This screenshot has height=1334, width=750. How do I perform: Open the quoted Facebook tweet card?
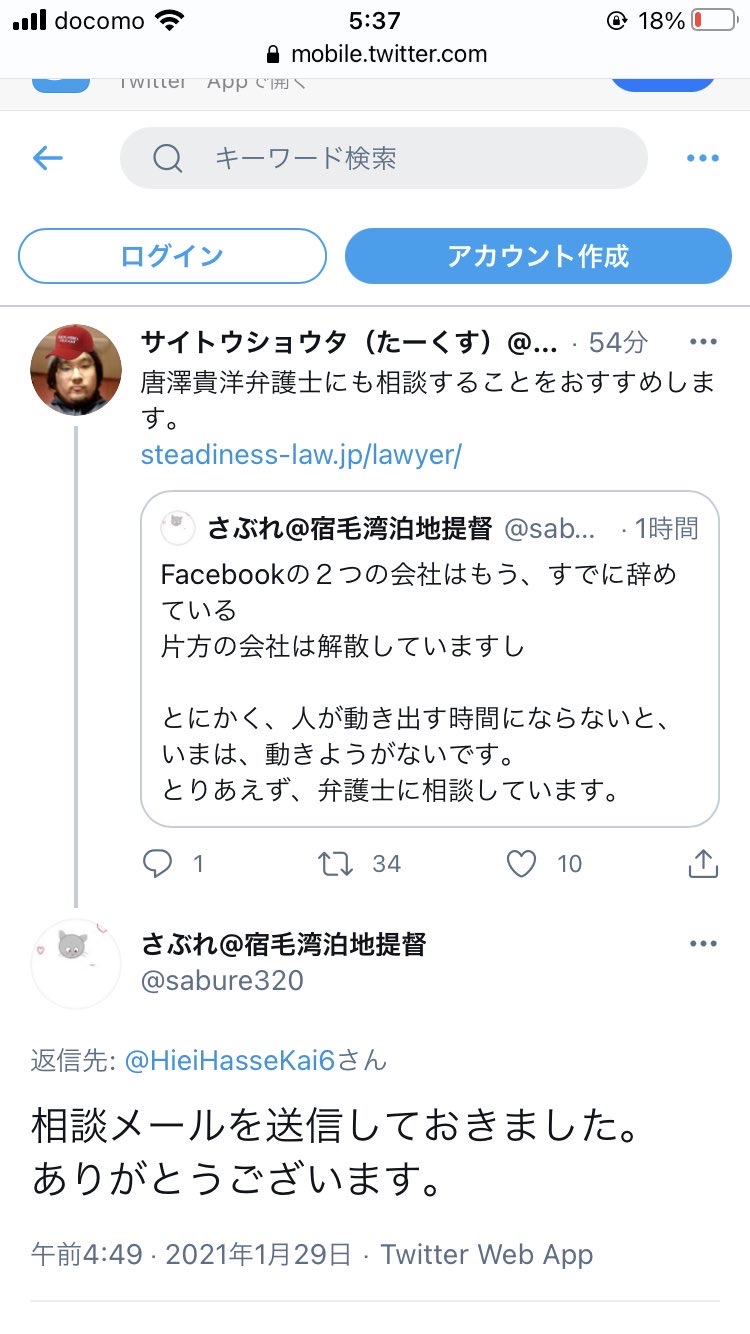(x=430, y=658)
